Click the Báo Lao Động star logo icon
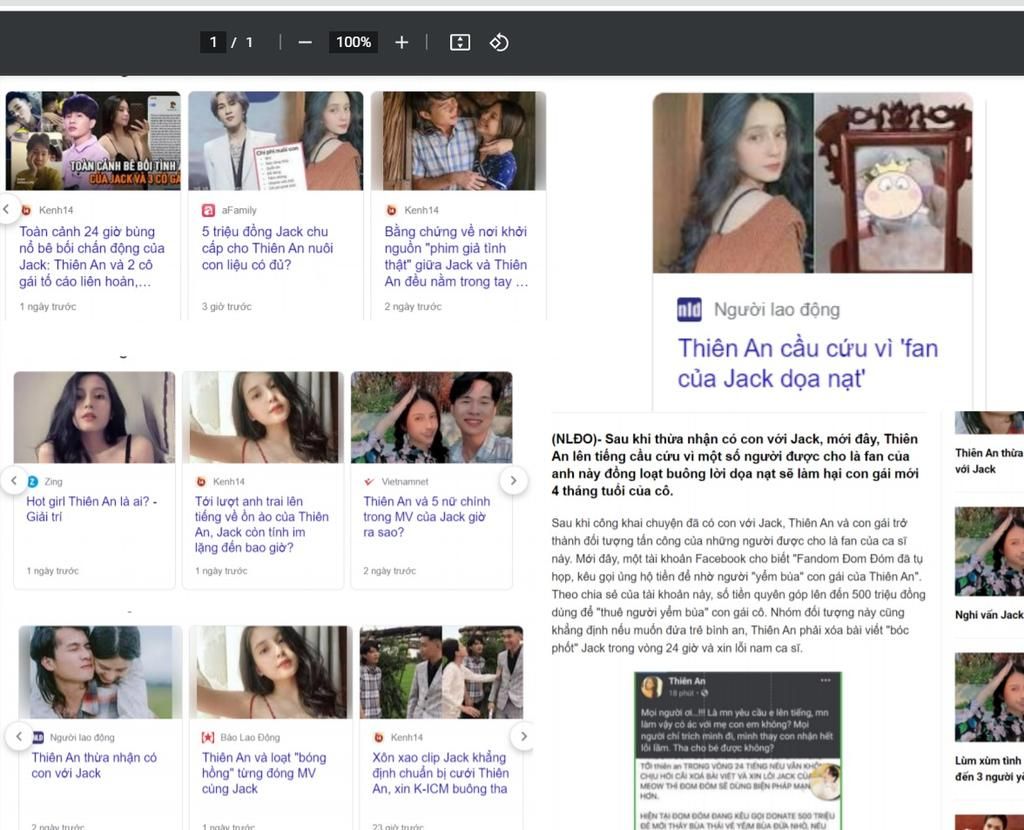This screenshot has width=1024, height=830. 208,737
